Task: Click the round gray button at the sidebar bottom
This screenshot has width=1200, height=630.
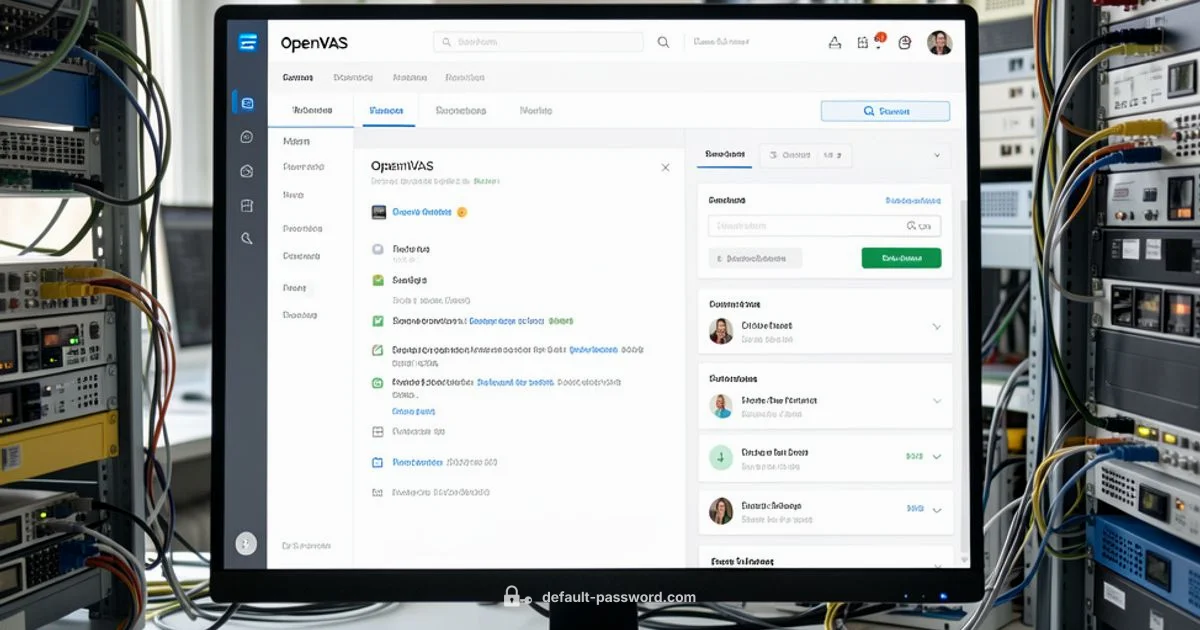Action: [246, 543]
